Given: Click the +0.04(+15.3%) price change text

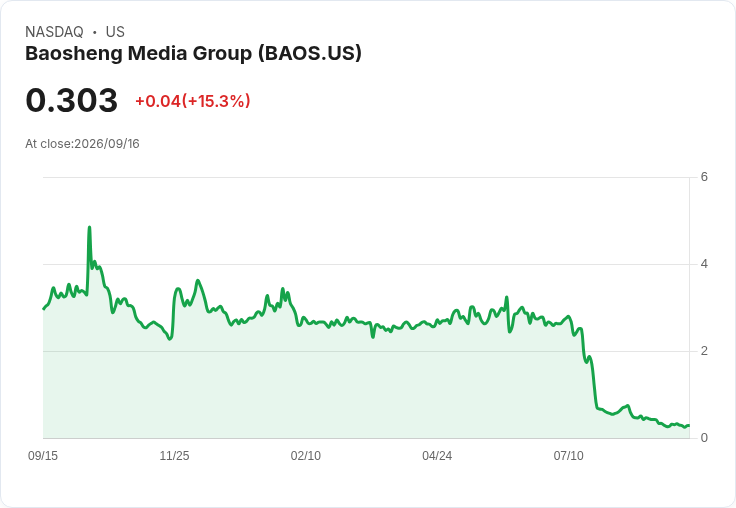Looking at the screenshot, I should [x=193, y=101].
